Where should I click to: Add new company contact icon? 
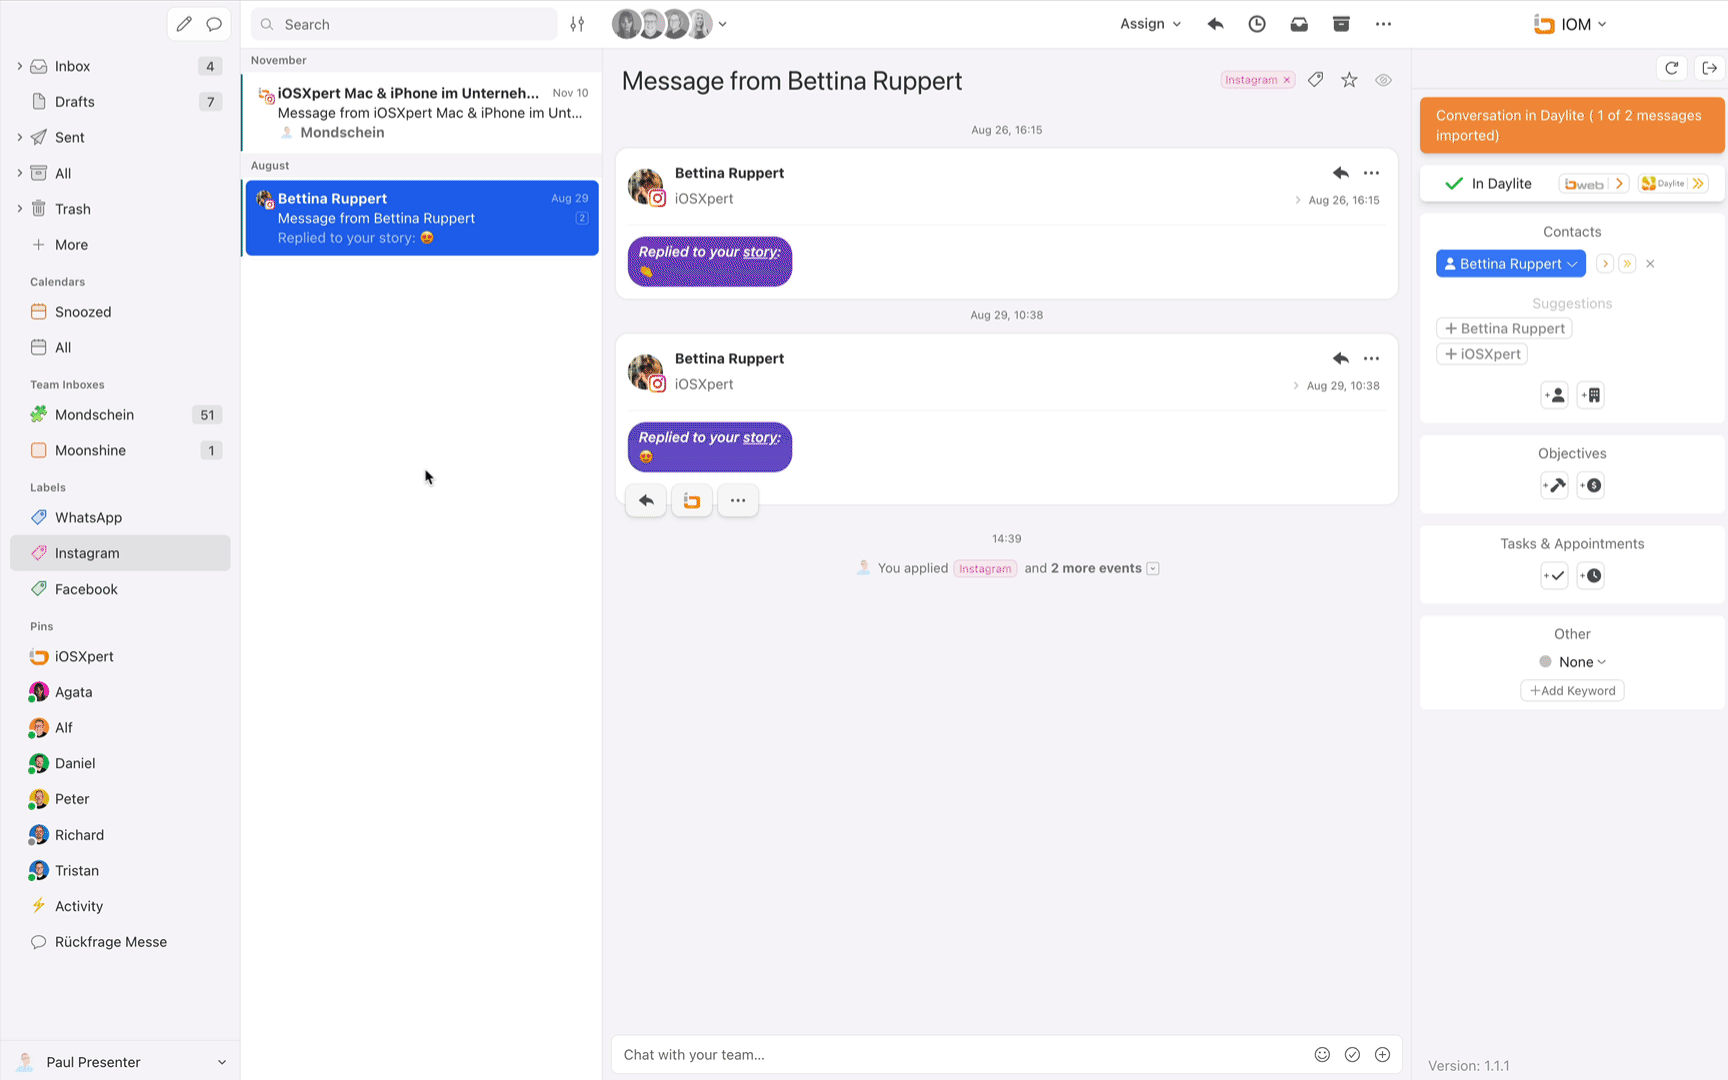click(x=1590, y=395)
